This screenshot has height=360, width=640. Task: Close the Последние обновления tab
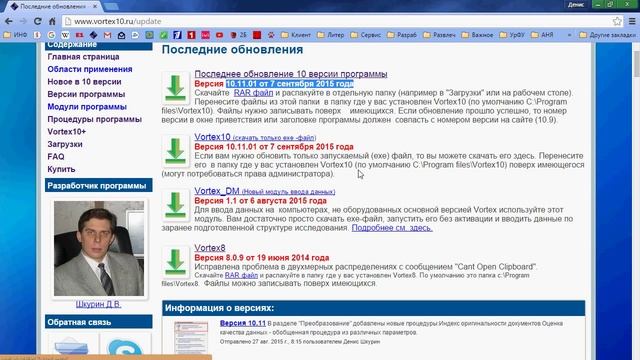pos(95,7)
